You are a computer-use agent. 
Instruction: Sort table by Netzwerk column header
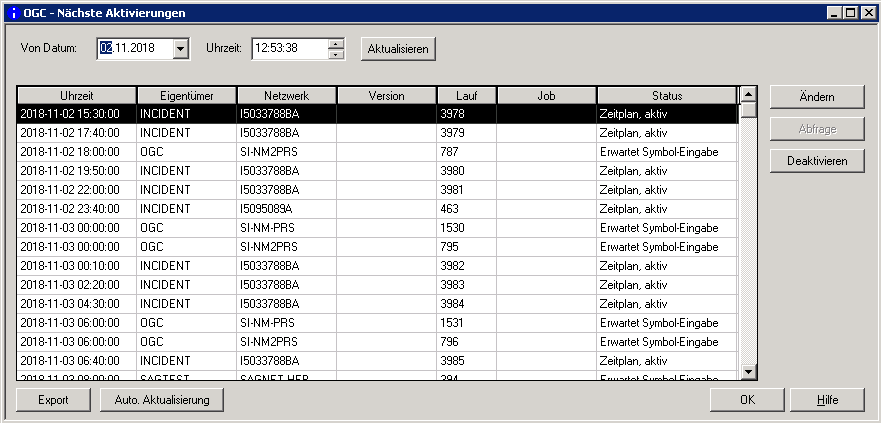coord(286,95)
